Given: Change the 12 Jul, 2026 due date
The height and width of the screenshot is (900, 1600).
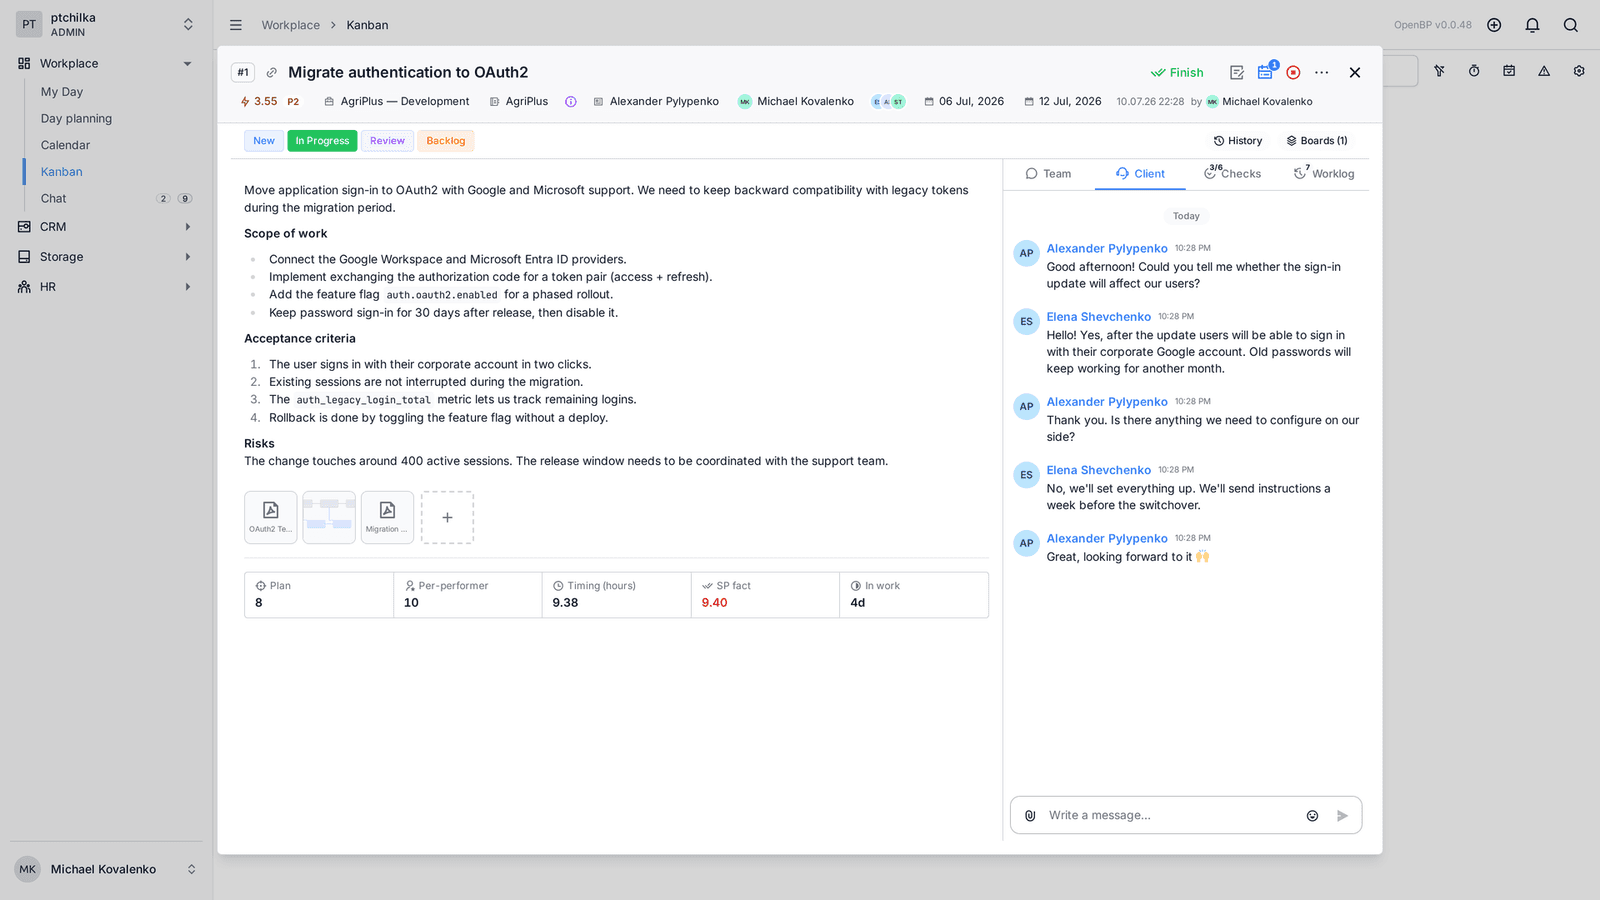Looking at the screenshot, I should [1063, 102].
